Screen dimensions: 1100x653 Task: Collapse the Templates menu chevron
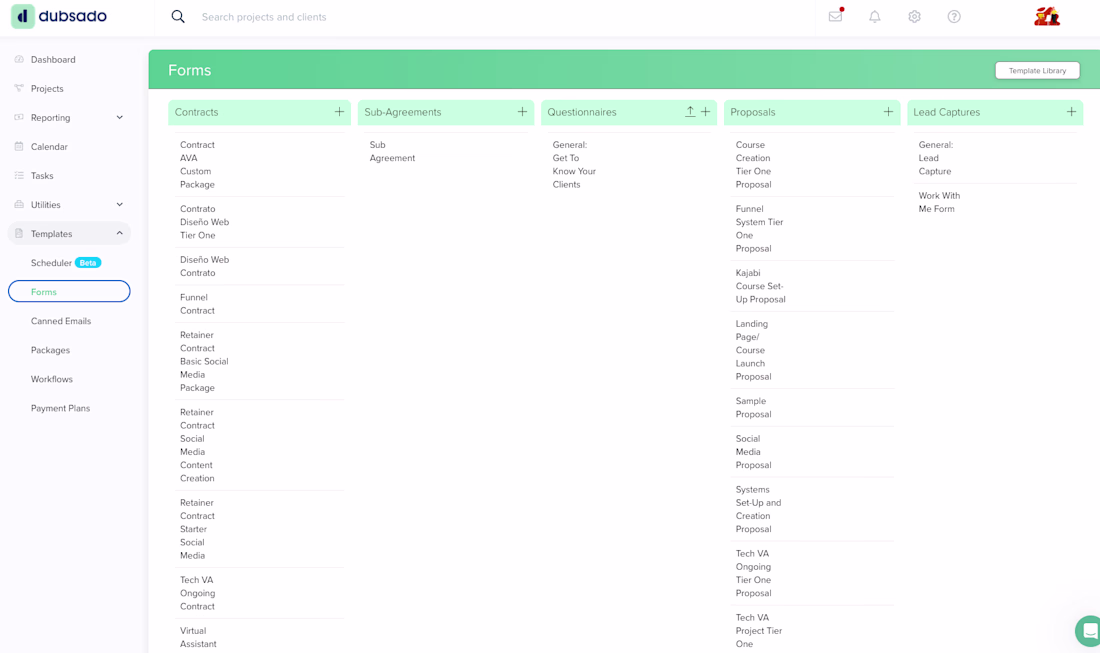(120, 234)
